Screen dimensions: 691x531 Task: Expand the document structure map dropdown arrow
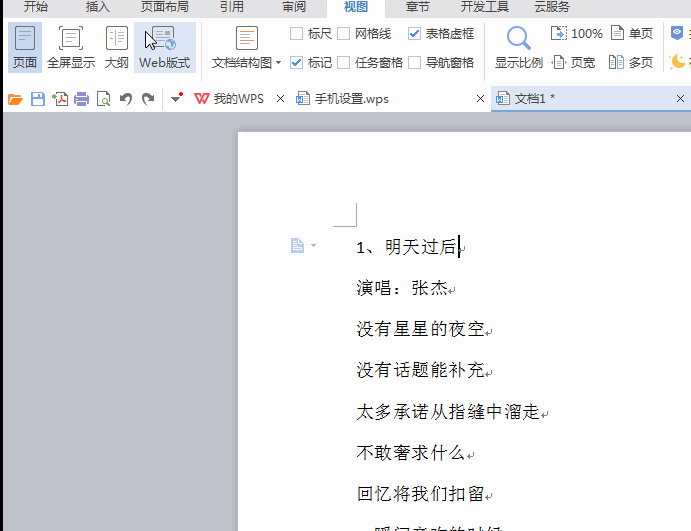(x=279, y=63)
